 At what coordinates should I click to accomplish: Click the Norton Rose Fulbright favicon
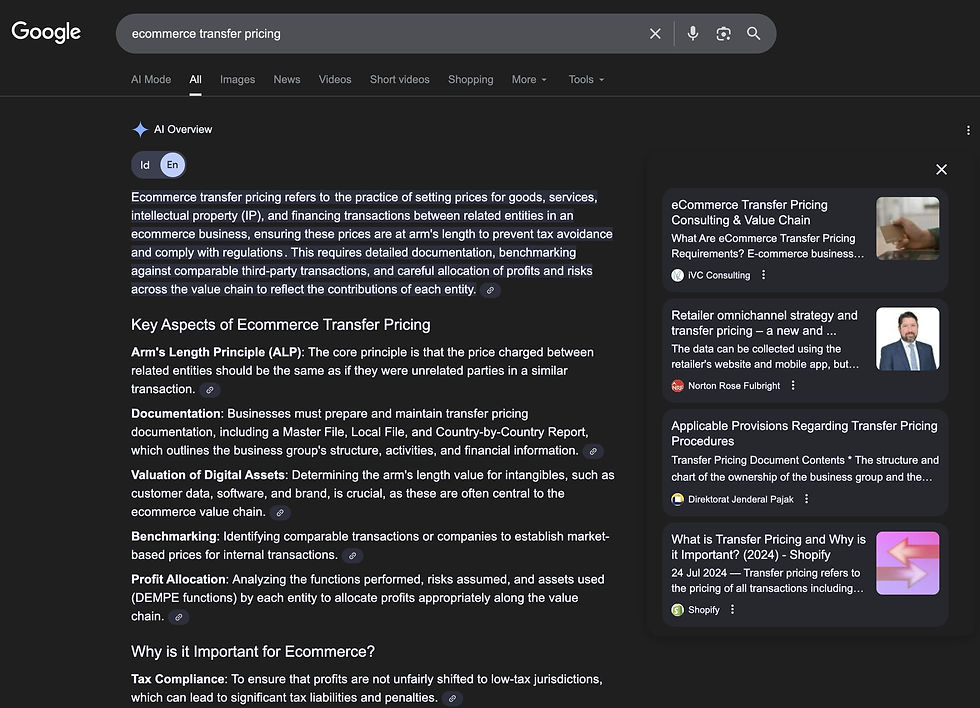pyautogui.click(x=678, y=385)
